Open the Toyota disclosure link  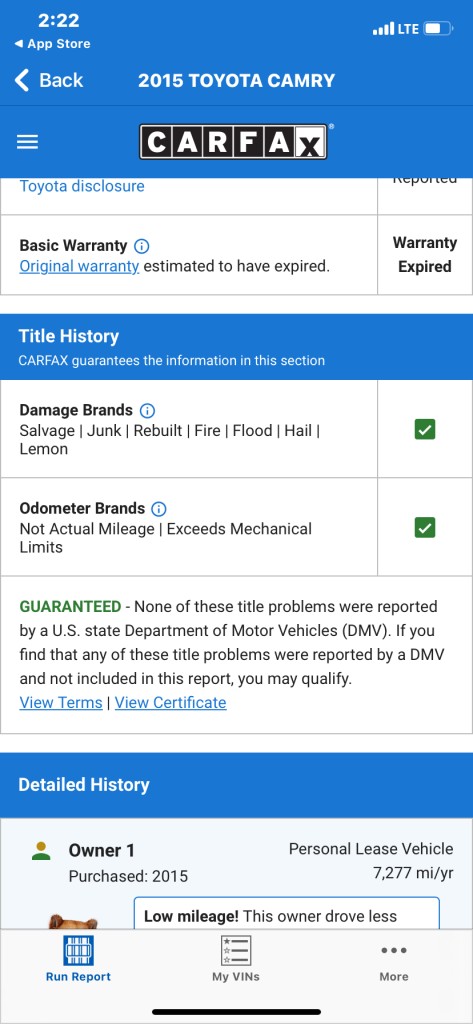(x=82, y=186)
